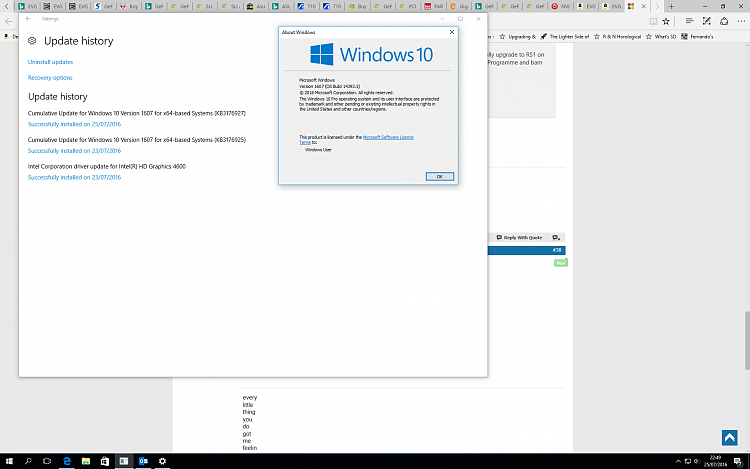Viewport: 750px width, 469px height.
Task: Open the Windows Start menu
Action: coord(9,461)
